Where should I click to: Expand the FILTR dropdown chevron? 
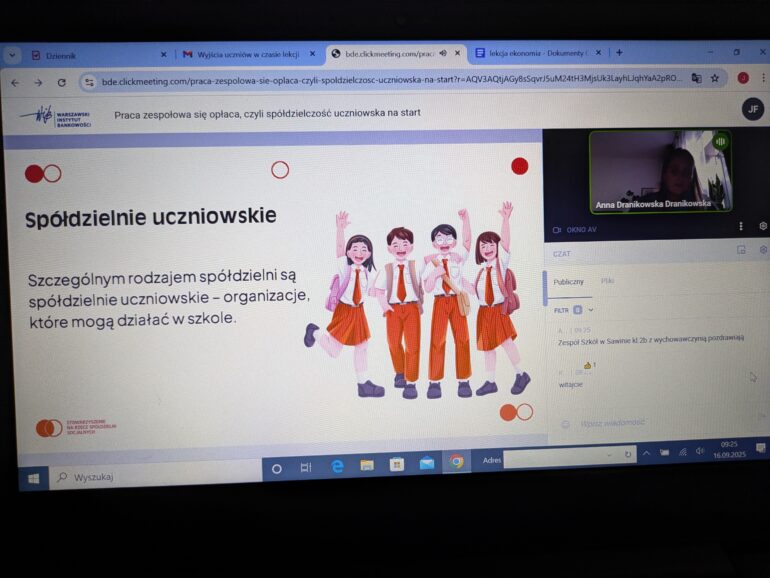tap(590, 310)
